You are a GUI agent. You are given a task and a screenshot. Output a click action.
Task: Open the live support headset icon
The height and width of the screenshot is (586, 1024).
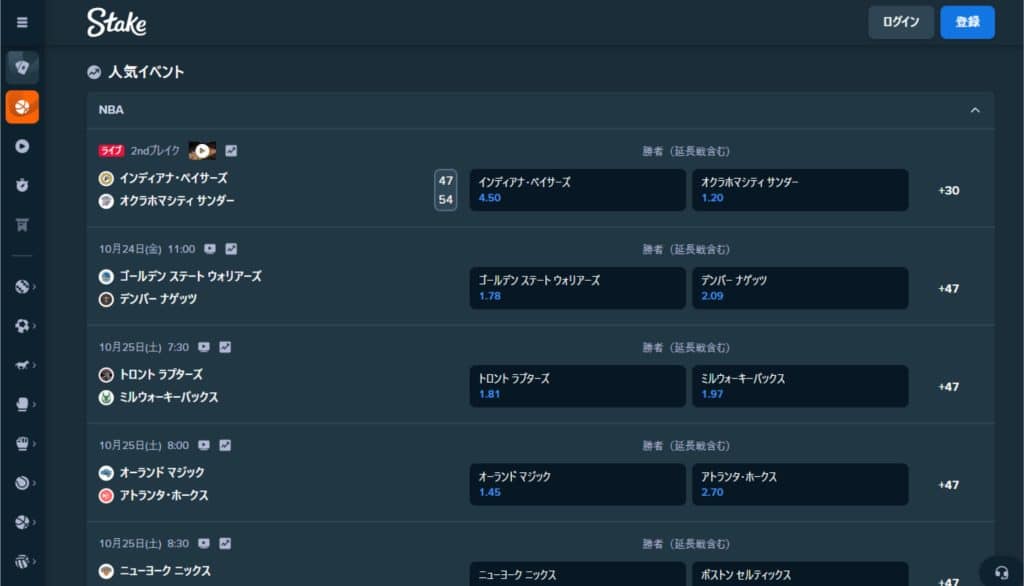point(1002,572)
